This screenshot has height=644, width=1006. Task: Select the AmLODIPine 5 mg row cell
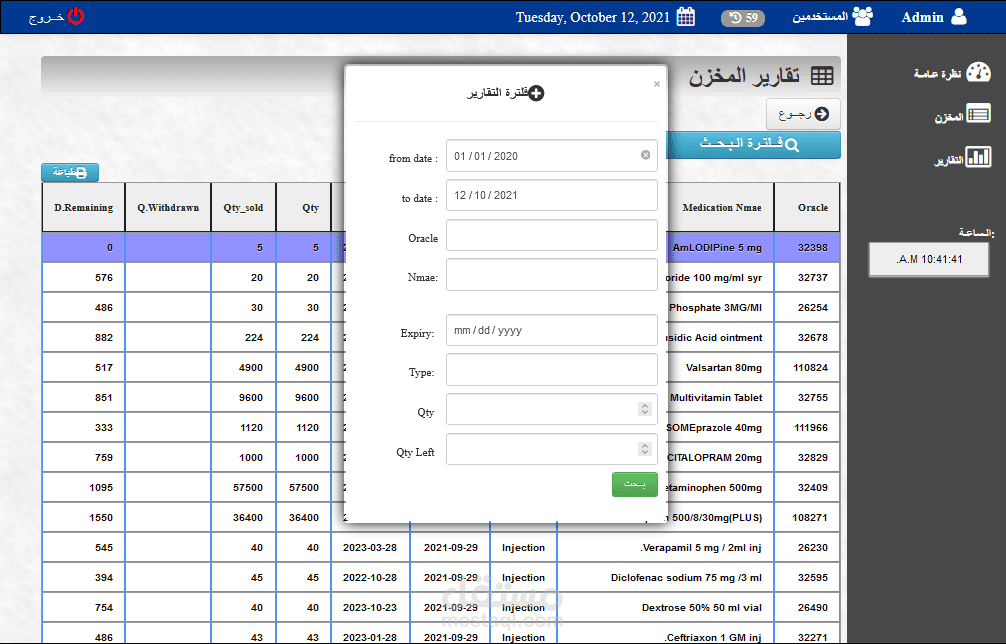pyautogui.click(x=720, y=248)
